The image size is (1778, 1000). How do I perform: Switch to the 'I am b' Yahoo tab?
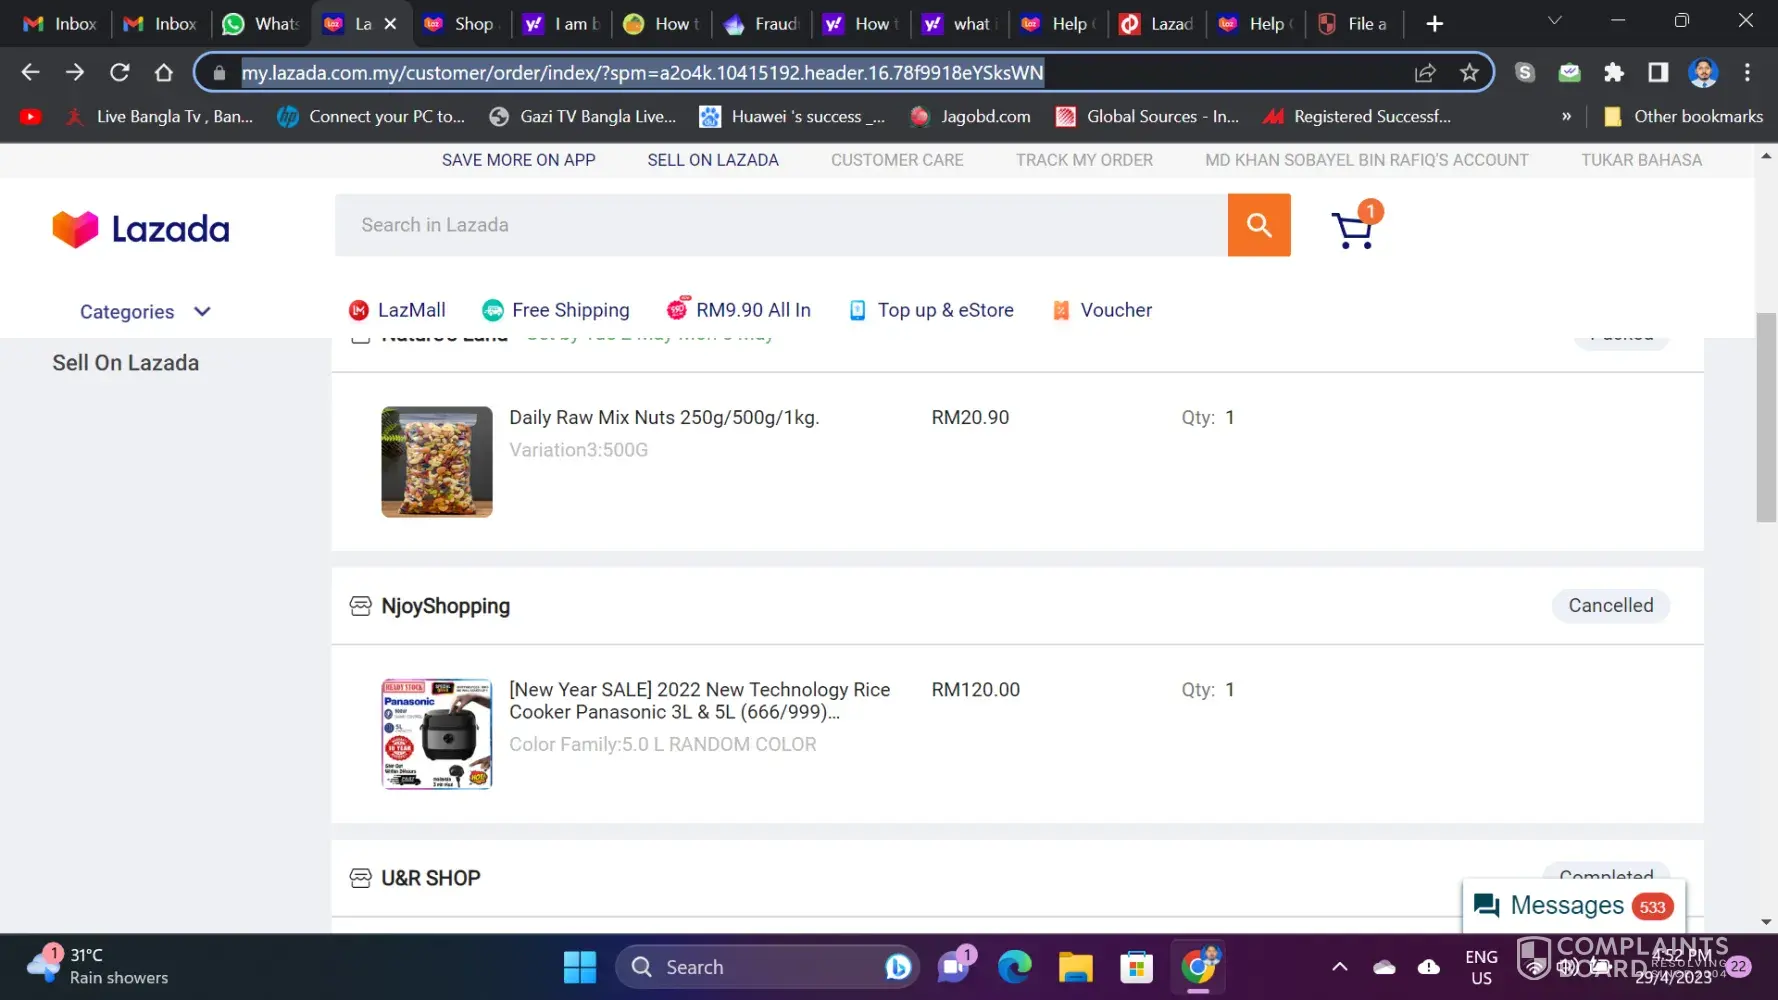pos(562,24)
